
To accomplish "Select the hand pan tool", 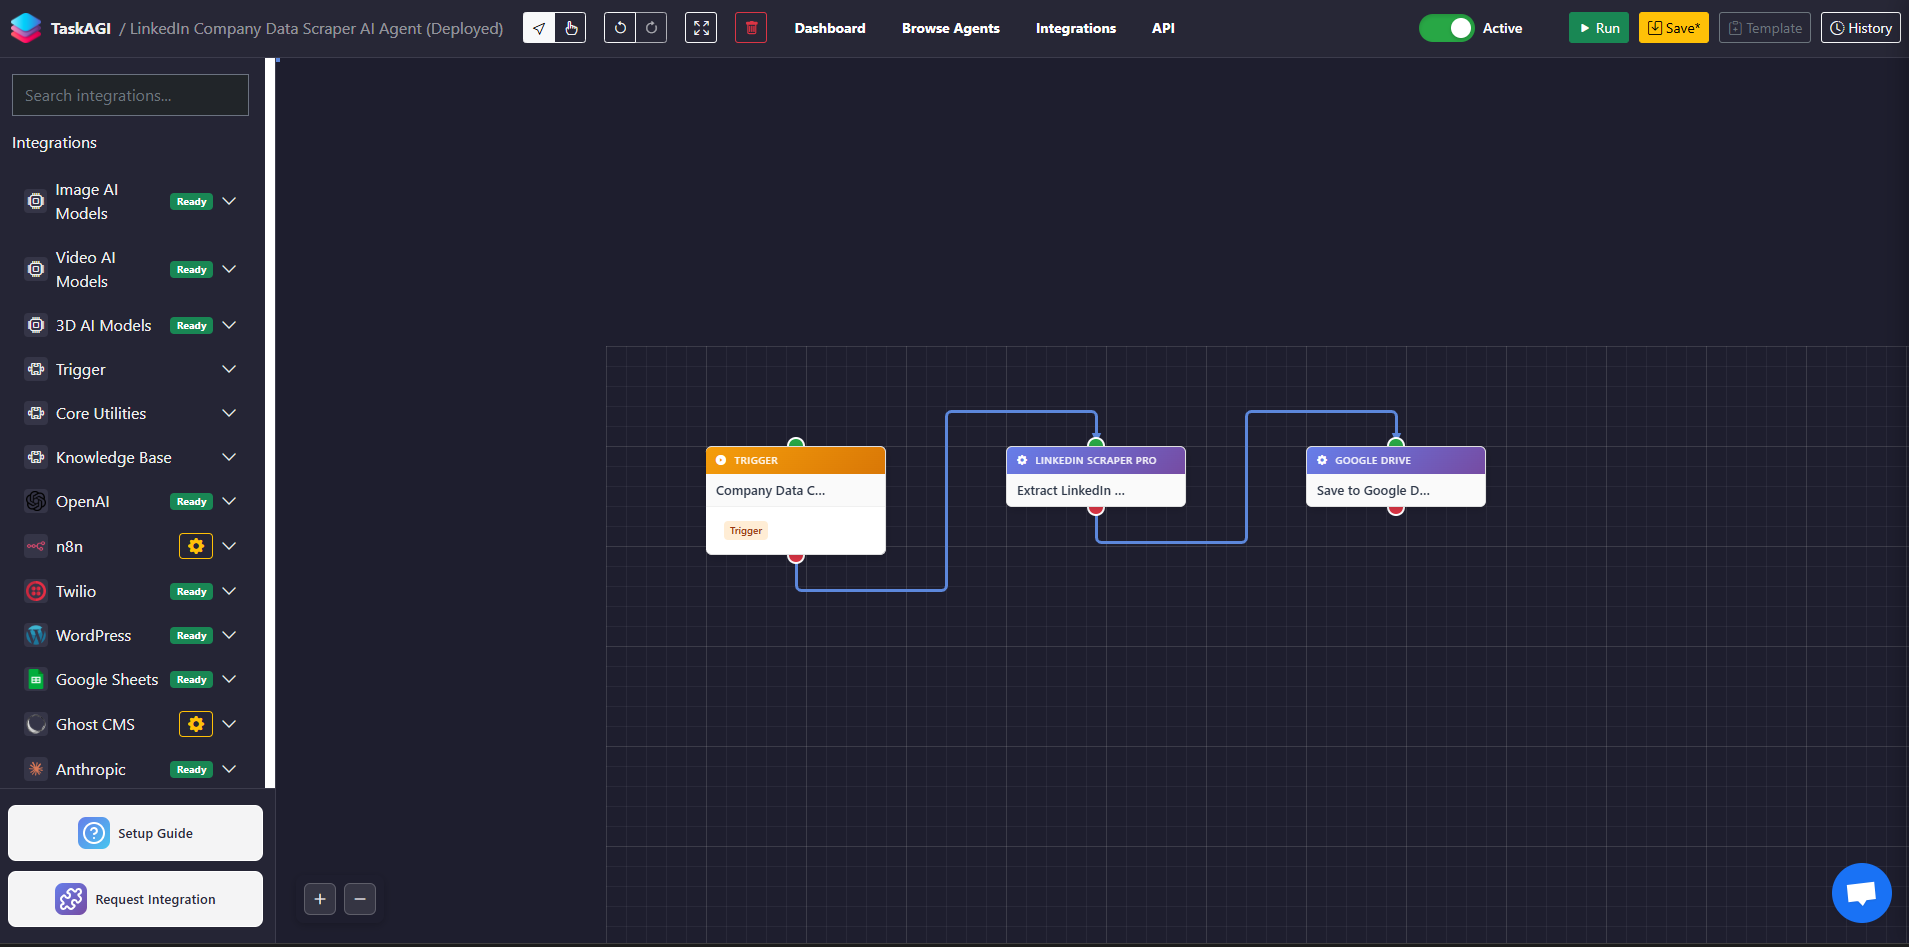I will (x=570, y=28).
